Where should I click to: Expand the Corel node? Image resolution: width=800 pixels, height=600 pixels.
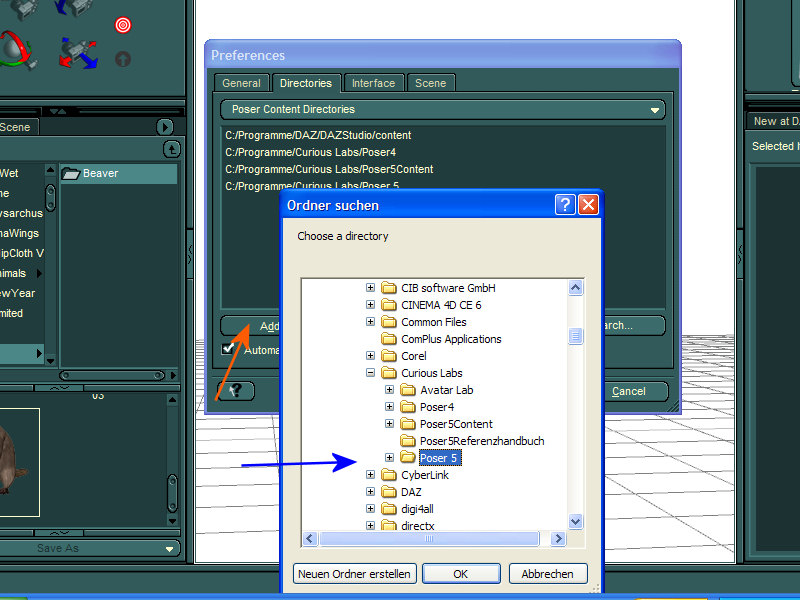tap(370, 356)
